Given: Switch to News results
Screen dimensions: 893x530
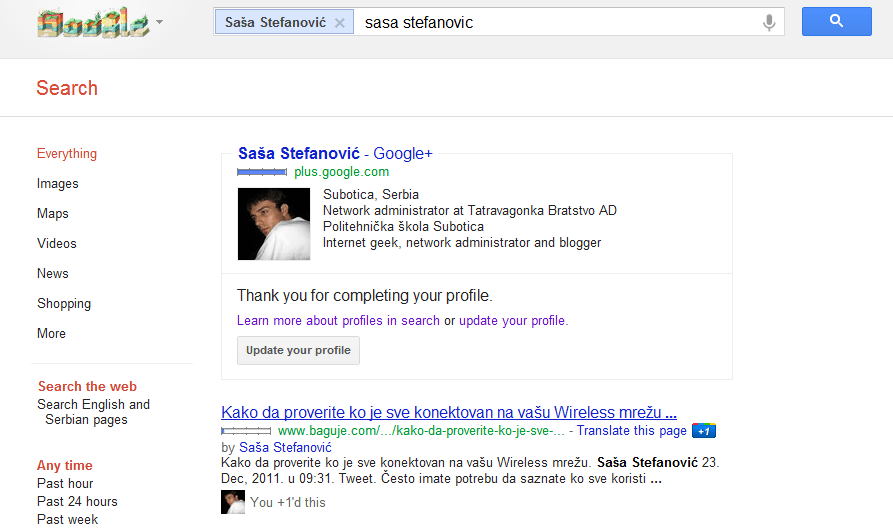Looking at the screenshot, I should click(x=52, y=273).
